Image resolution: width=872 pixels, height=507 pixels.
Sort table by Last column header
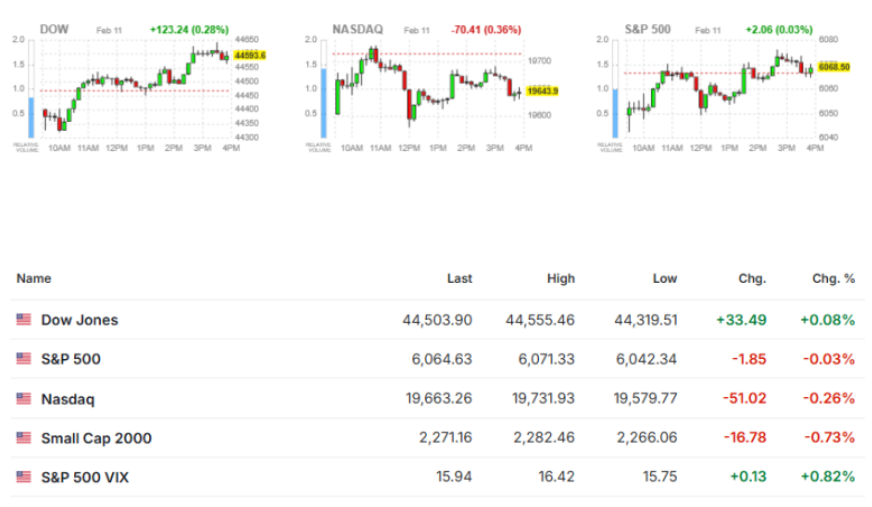(x=459, y=279)
